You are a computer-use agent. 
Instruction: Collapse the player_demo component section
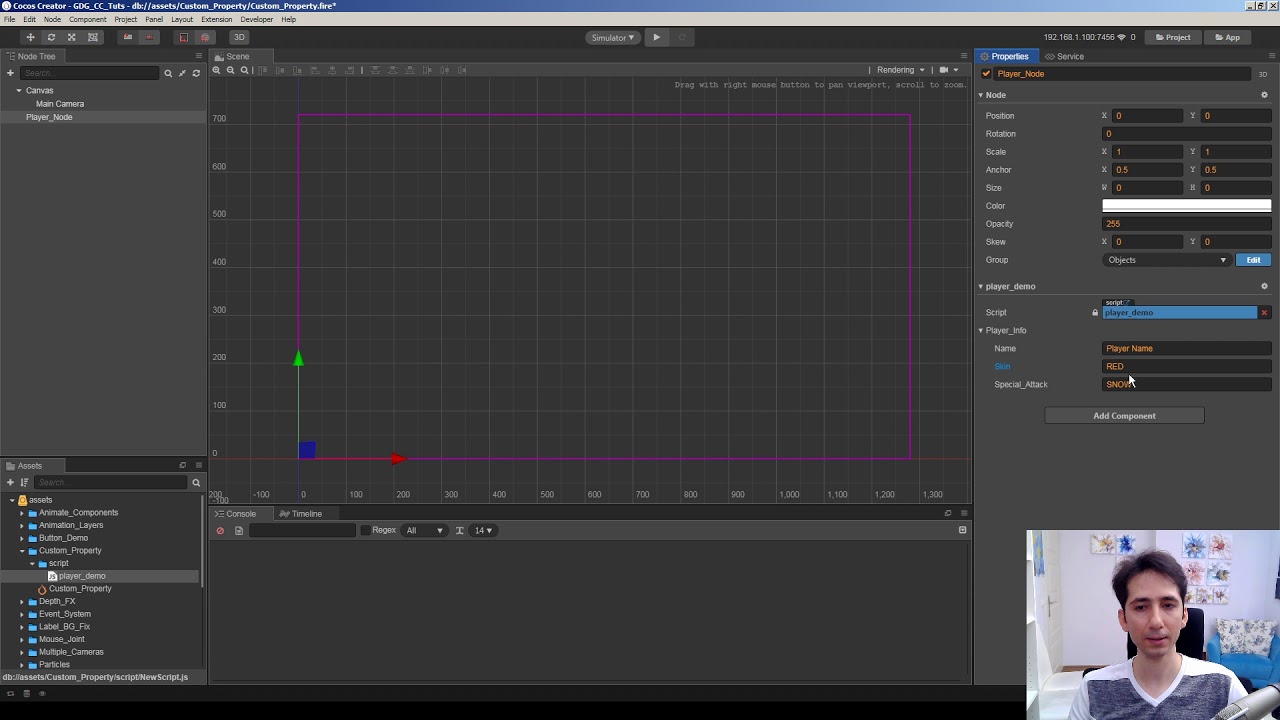click(980, 286)
